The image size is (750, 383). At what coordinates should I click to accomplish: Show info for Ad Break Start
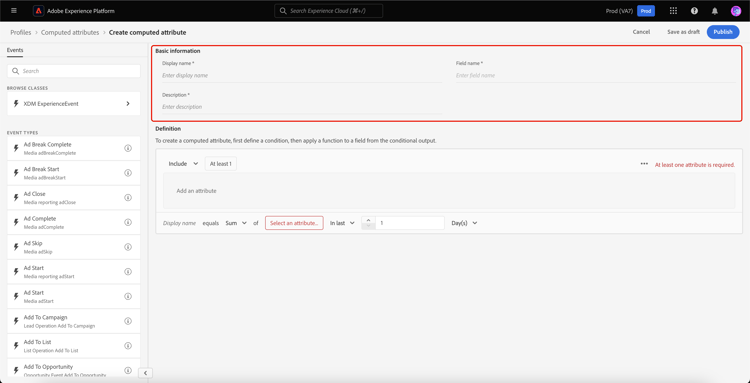128,173
